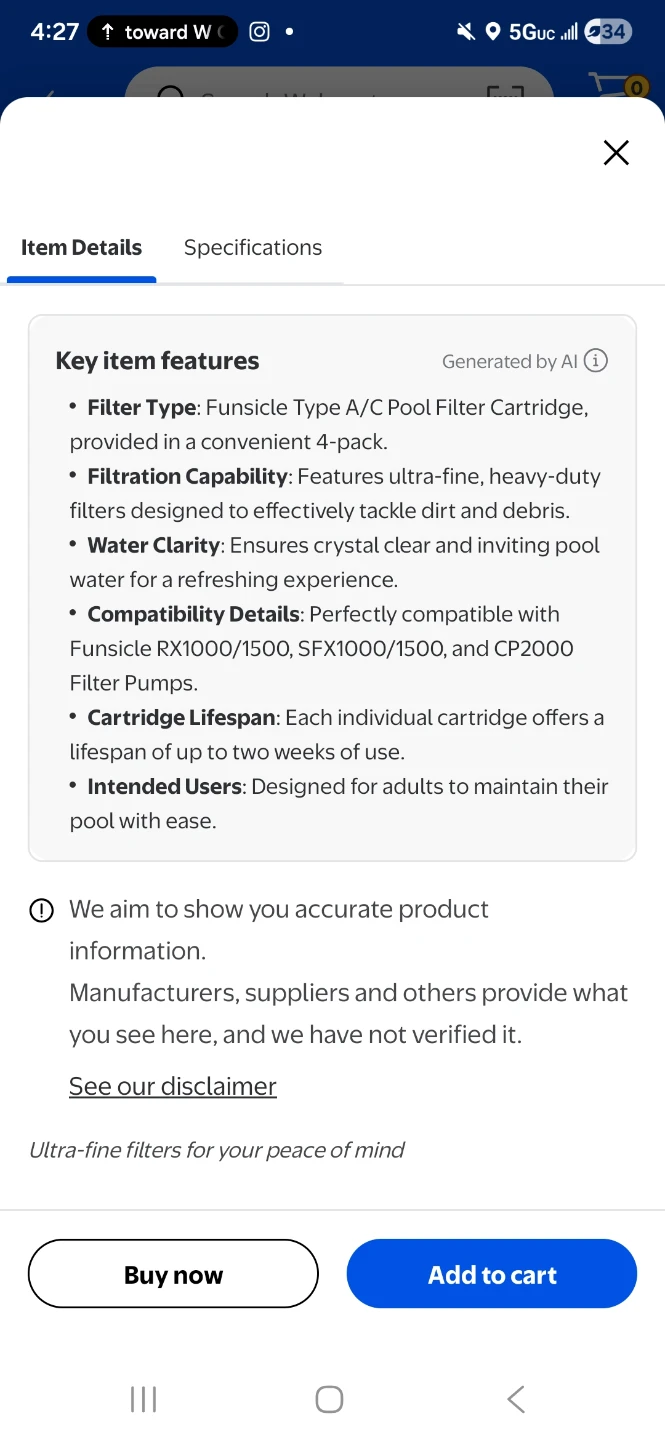Select the Item Details tab
This screenshot has width=665, height=1440.
(82, 248)
